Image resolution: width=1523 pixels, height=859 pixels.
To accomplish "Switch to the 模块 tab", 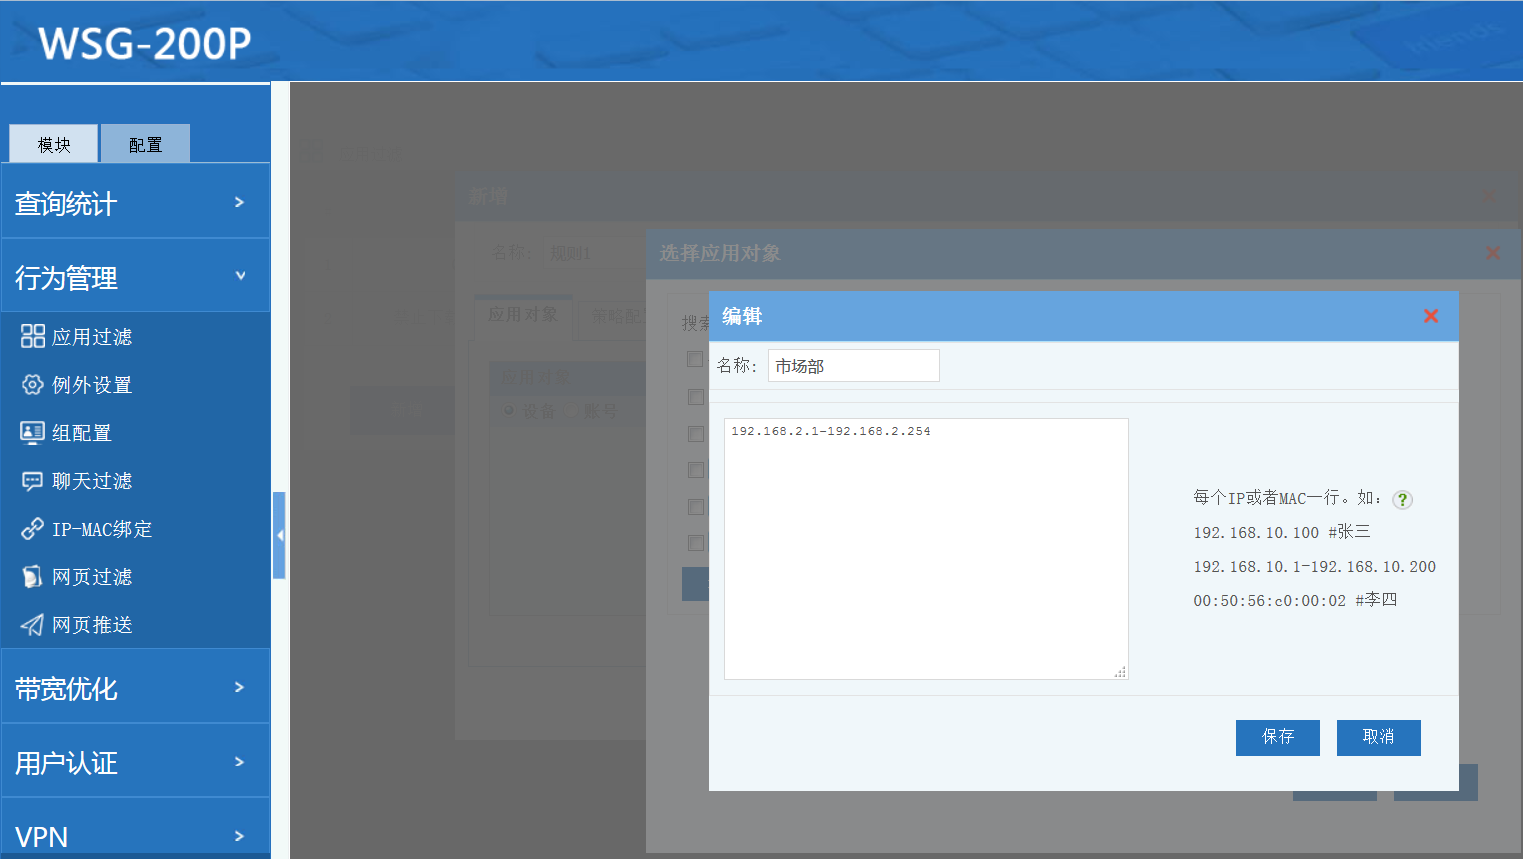I will 54,144.
